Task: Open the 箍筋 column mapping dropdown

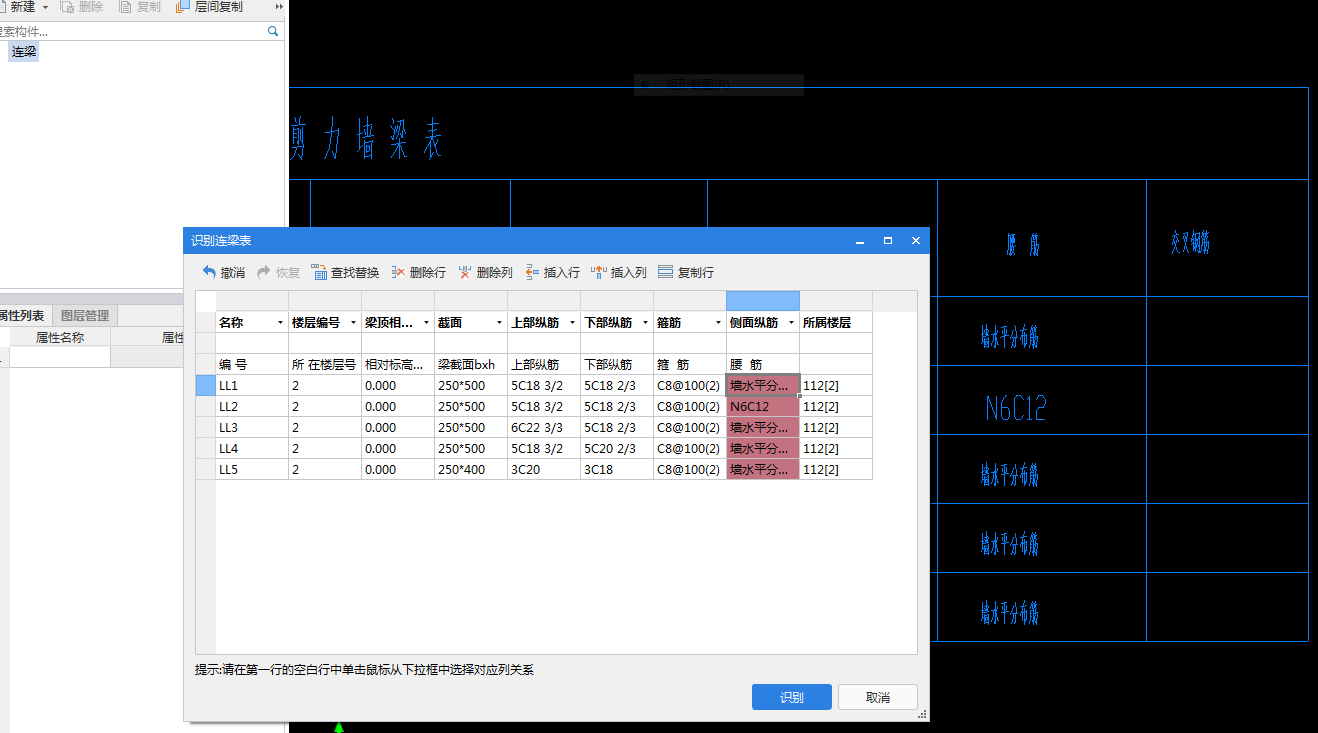Action: (x=718, y=323)
